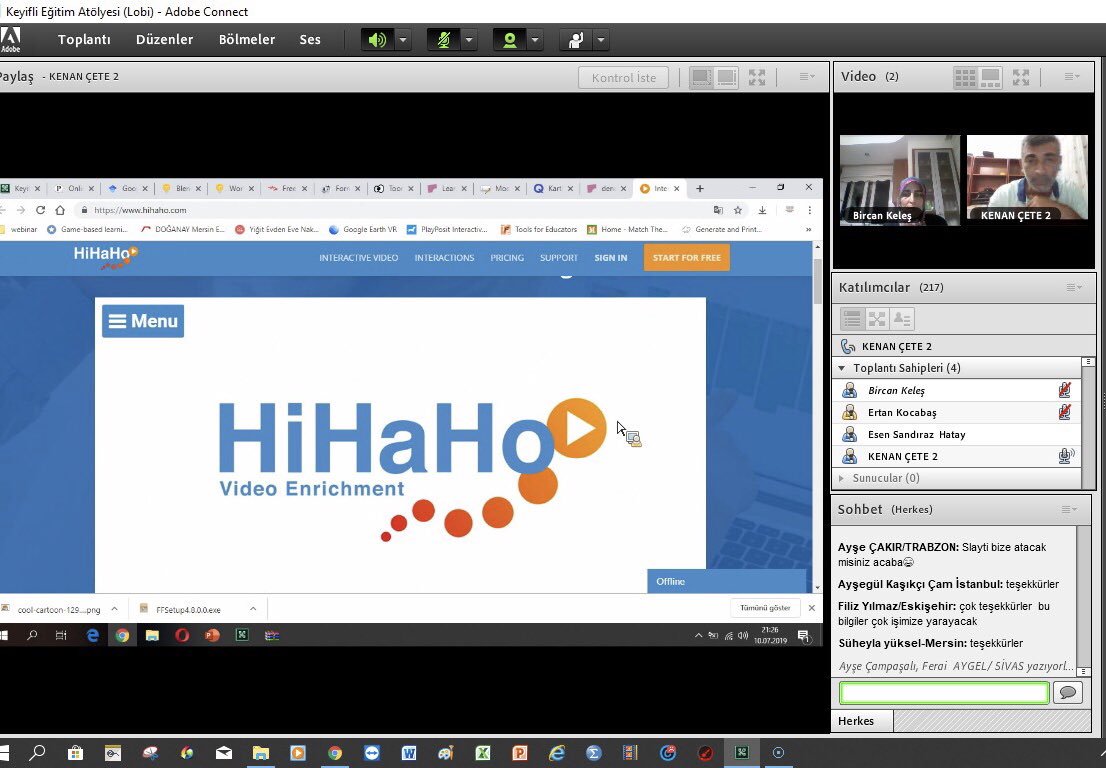This screenshot has height=768, width=1106.
Task: Collapse the Toplantı Sahipleri group
Action: 841,368
